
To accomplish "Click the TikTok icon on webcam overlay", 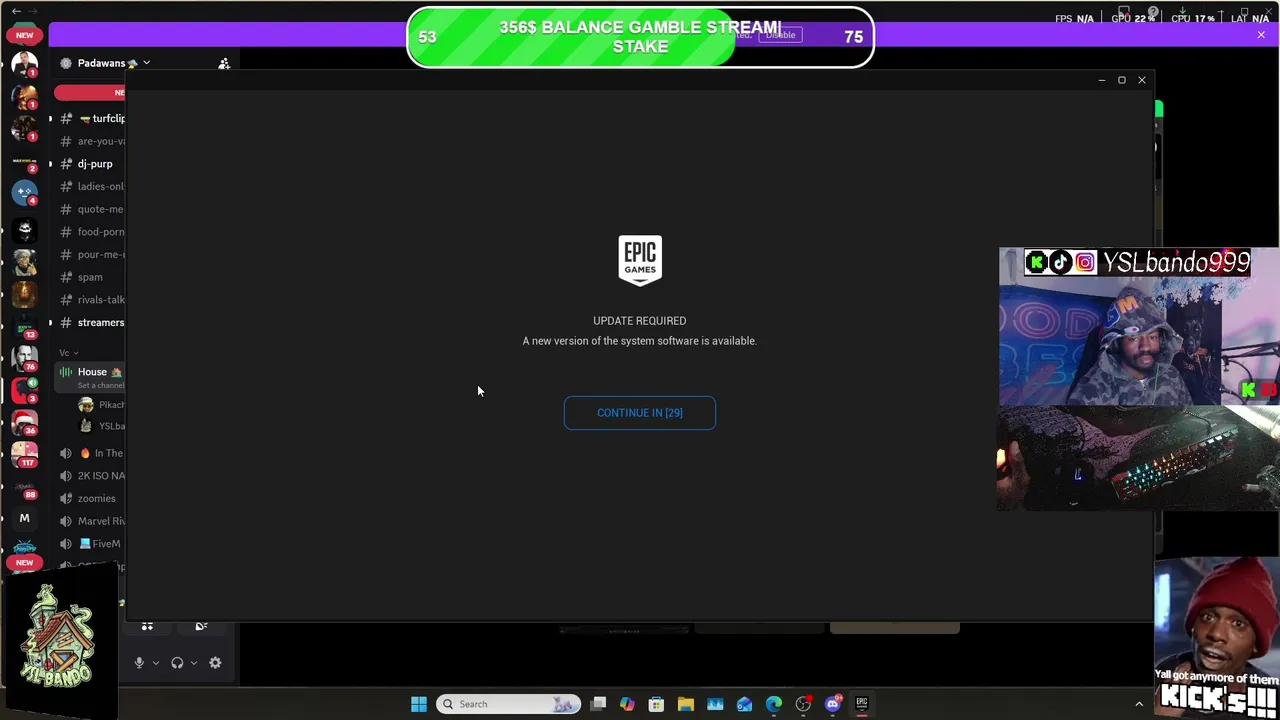I will point(1060,263).
